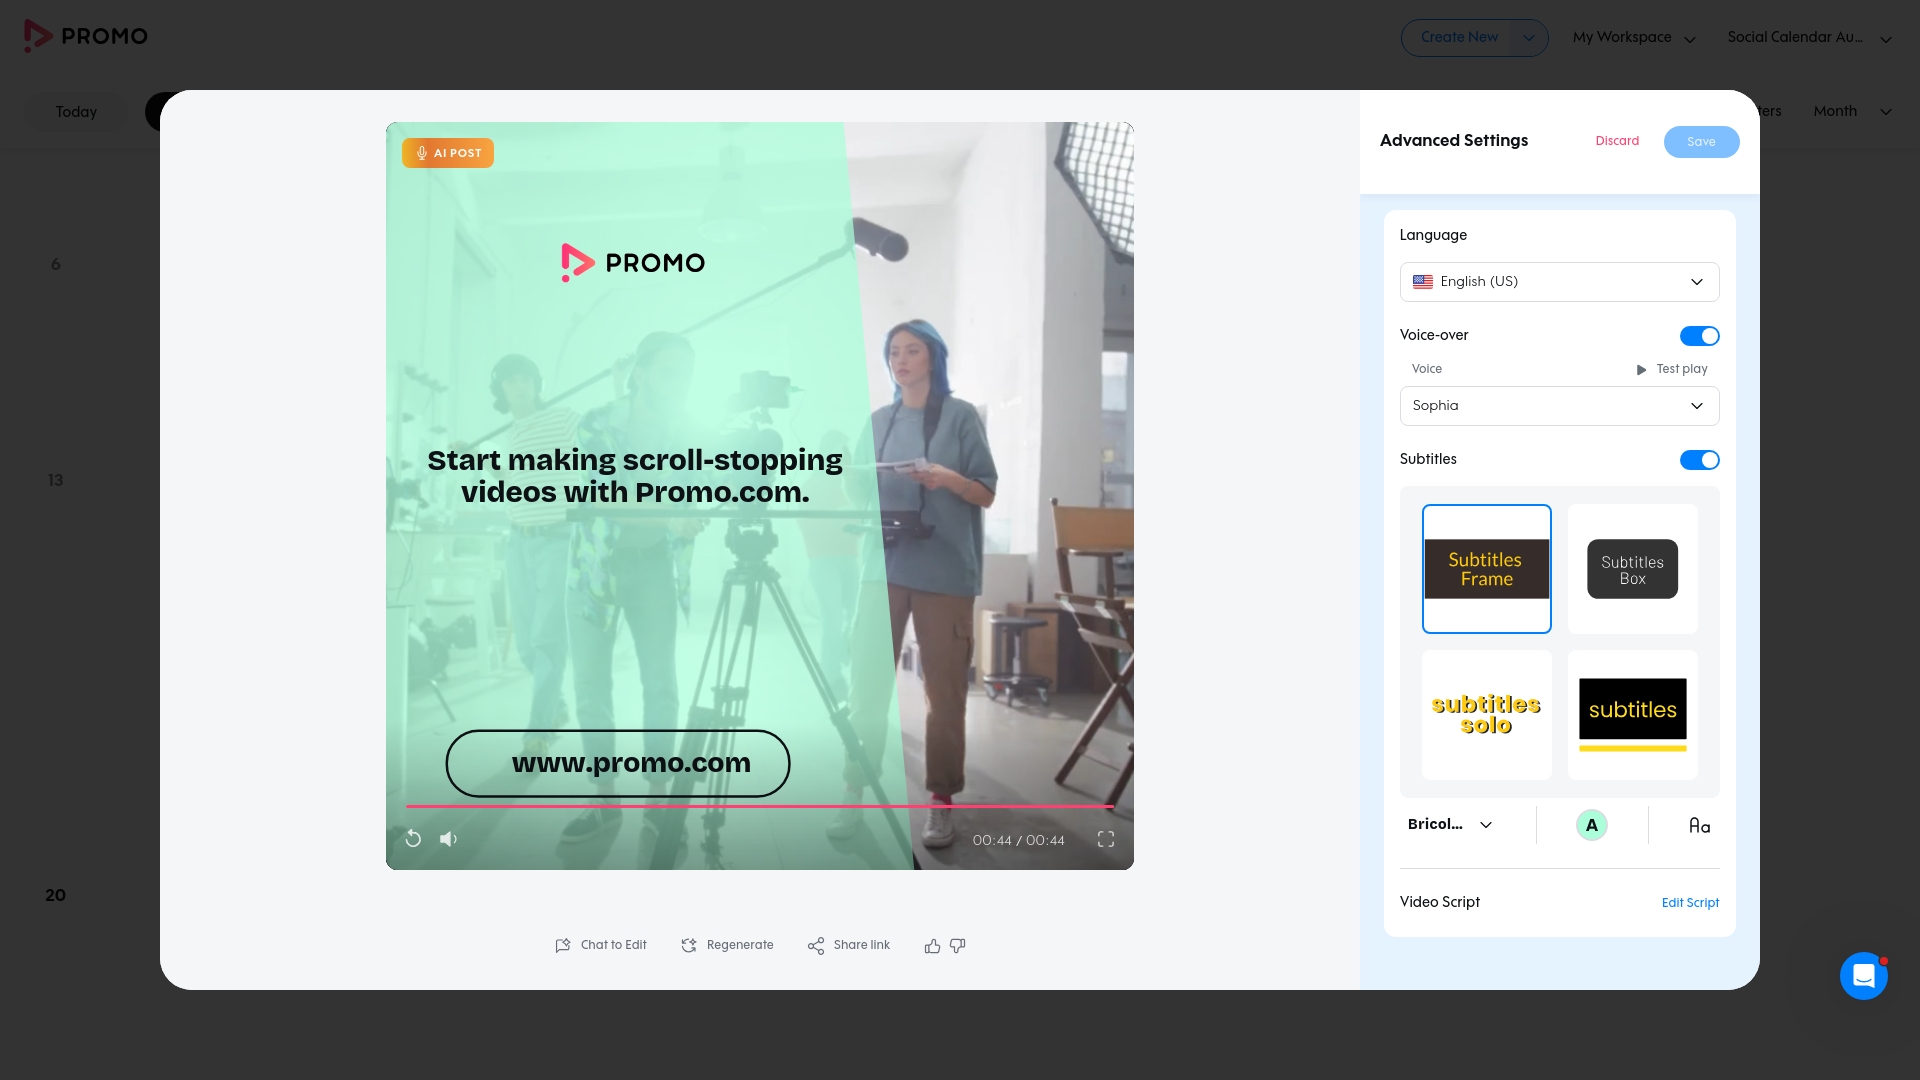
Task: Open fullscreen video view
Action: point(1106,839)
